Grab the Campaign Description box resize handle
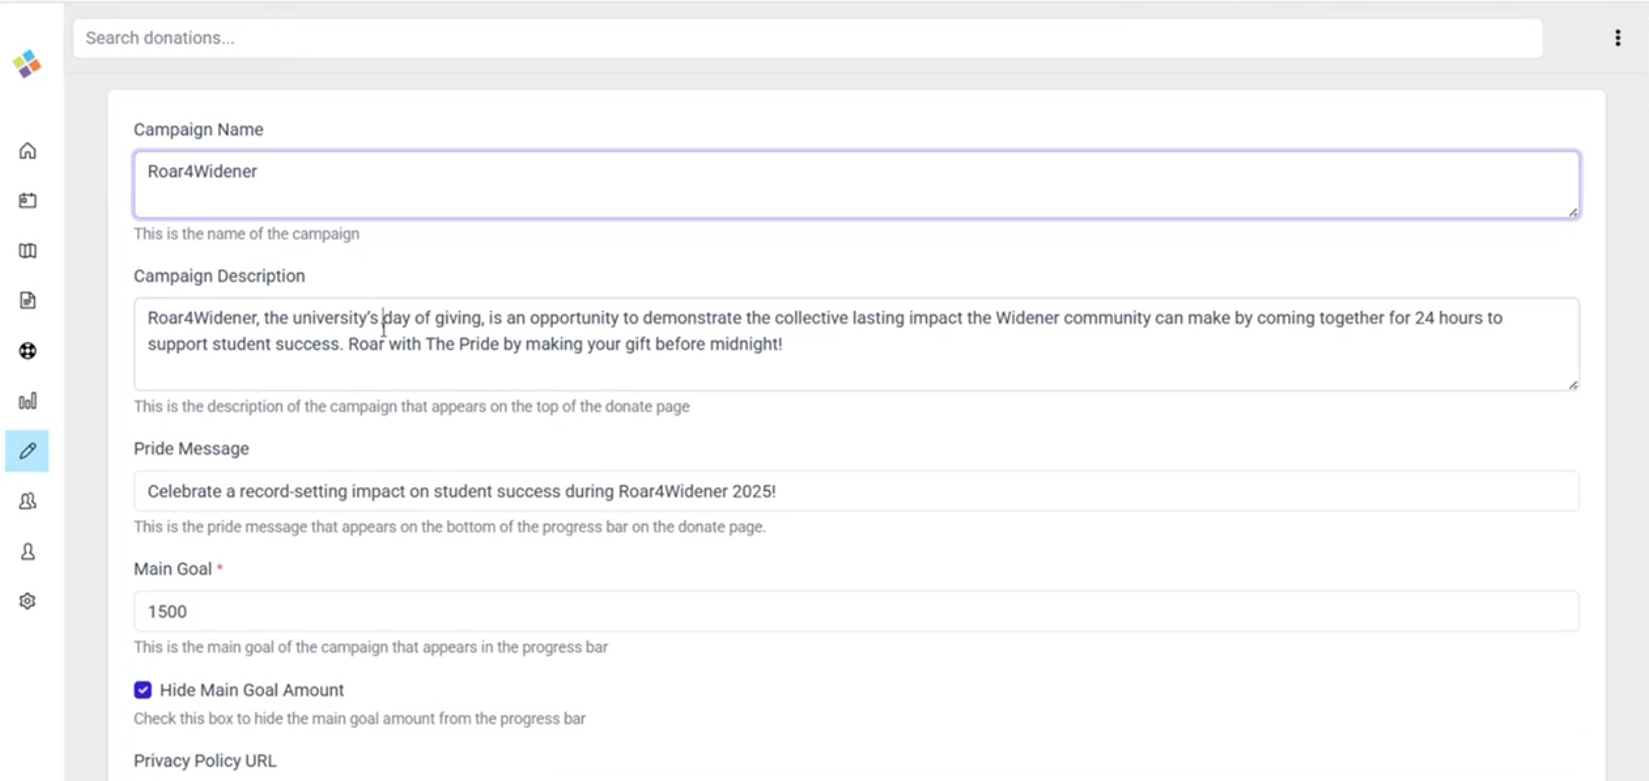 (1573, 384)
